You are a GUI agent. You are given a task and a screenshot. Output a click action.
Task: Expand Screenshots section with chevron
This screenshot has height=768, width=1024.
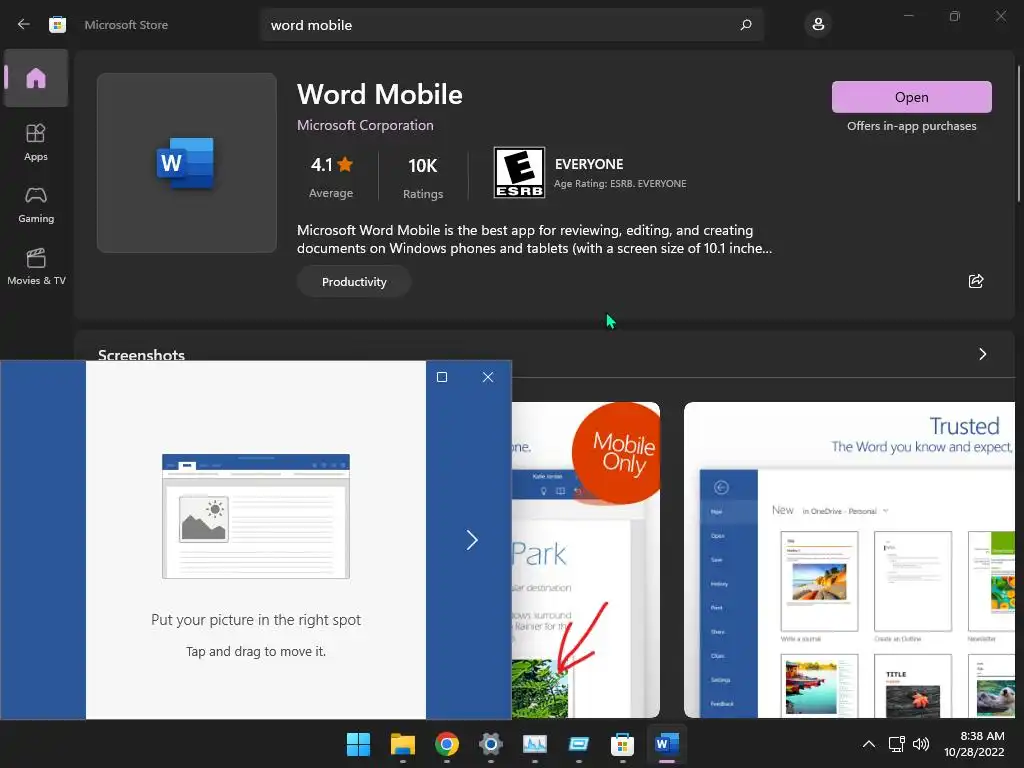[x=982, y=354]
